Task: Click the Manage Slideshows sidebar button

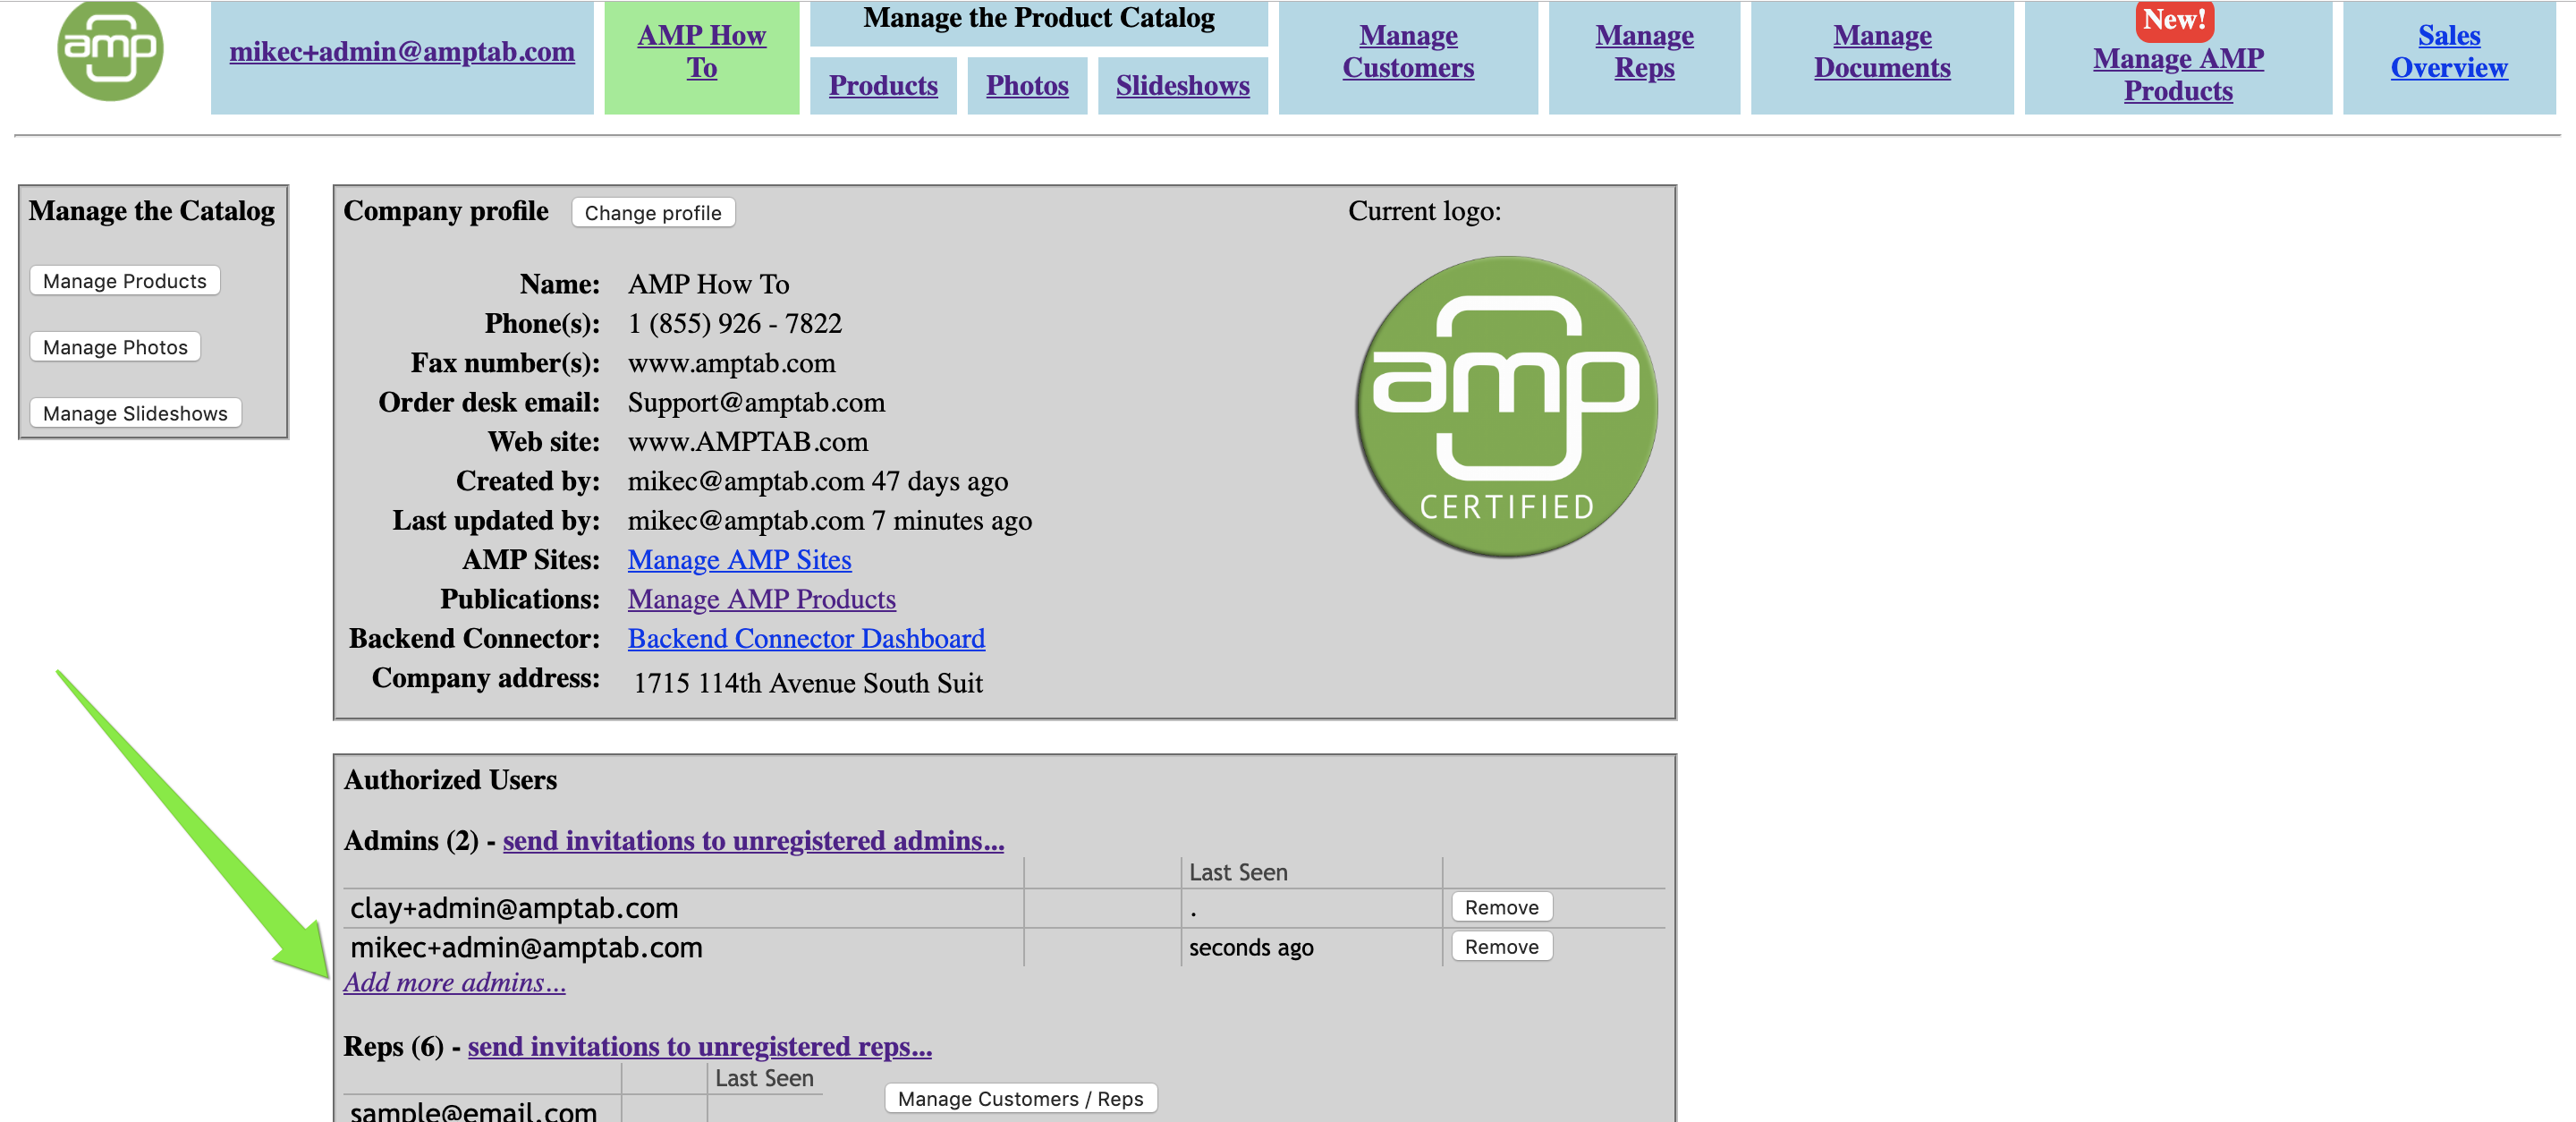Action: tap(135, 413)
